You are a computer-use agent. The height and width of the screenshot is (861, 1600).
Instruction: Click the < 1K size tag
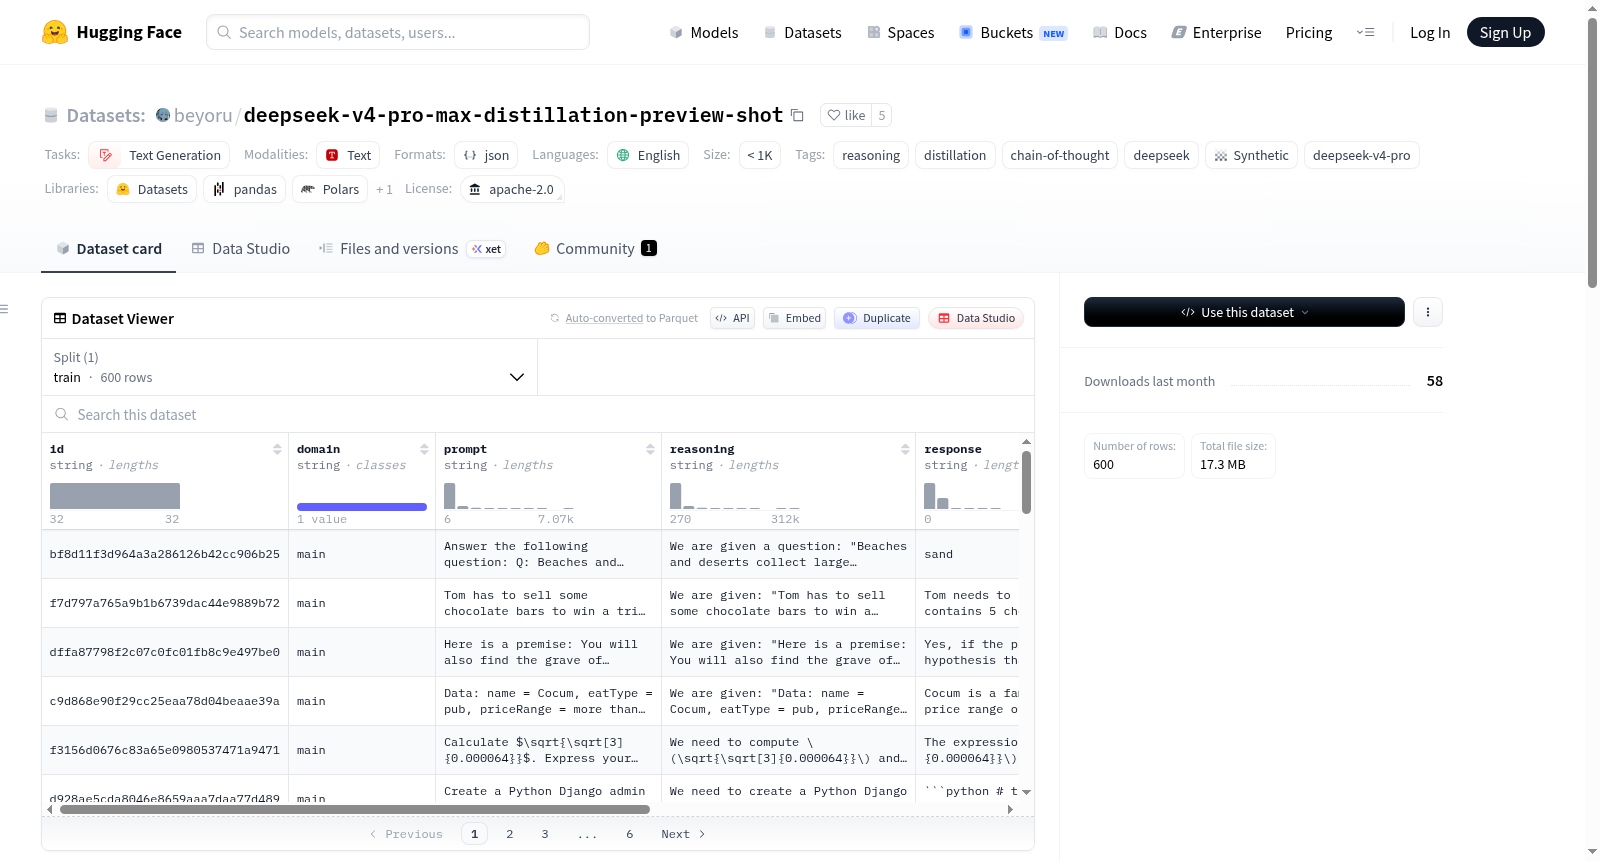click(760, 155)
